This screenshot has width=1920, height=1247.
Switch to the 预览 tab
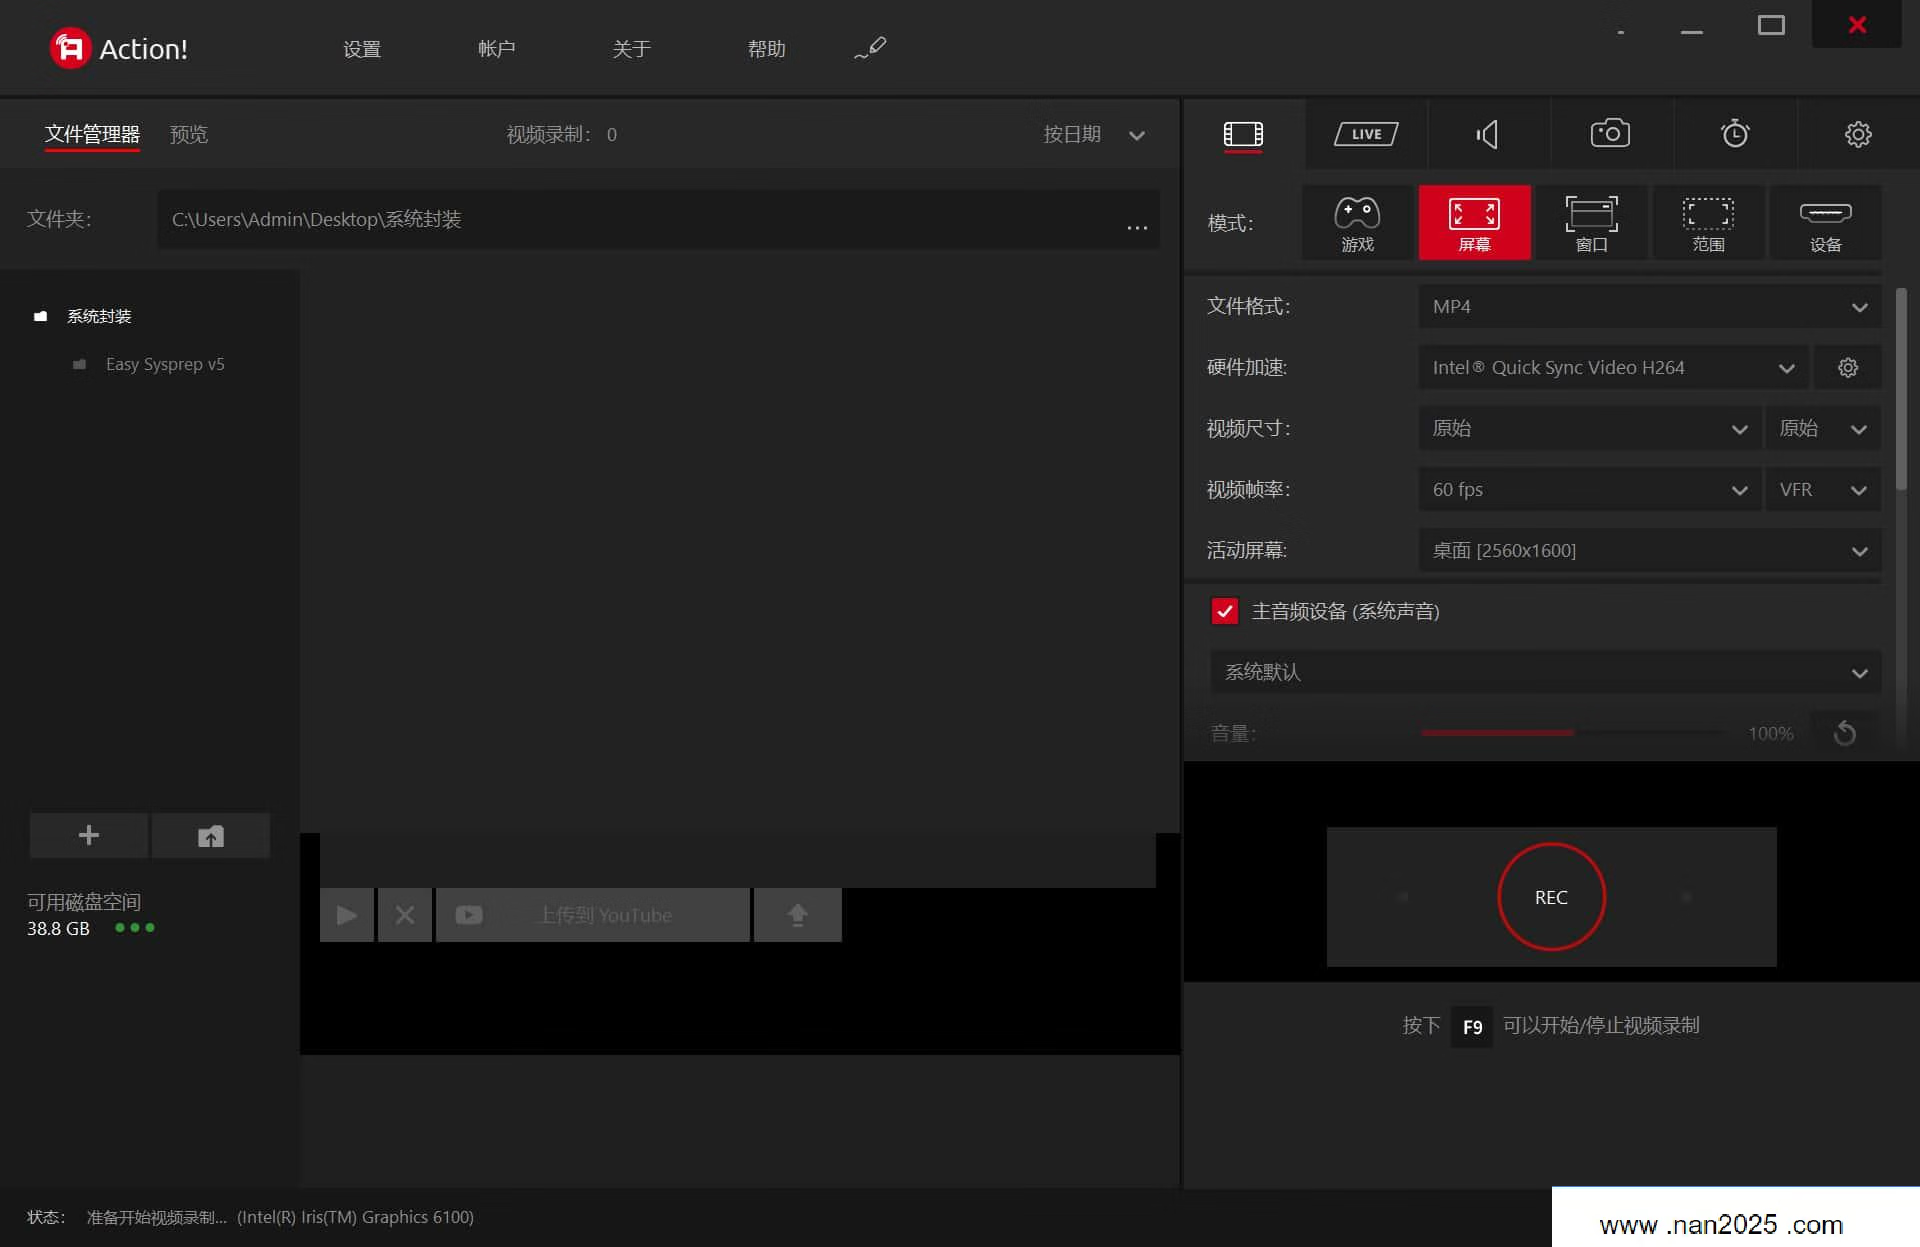tap(189, 134)
